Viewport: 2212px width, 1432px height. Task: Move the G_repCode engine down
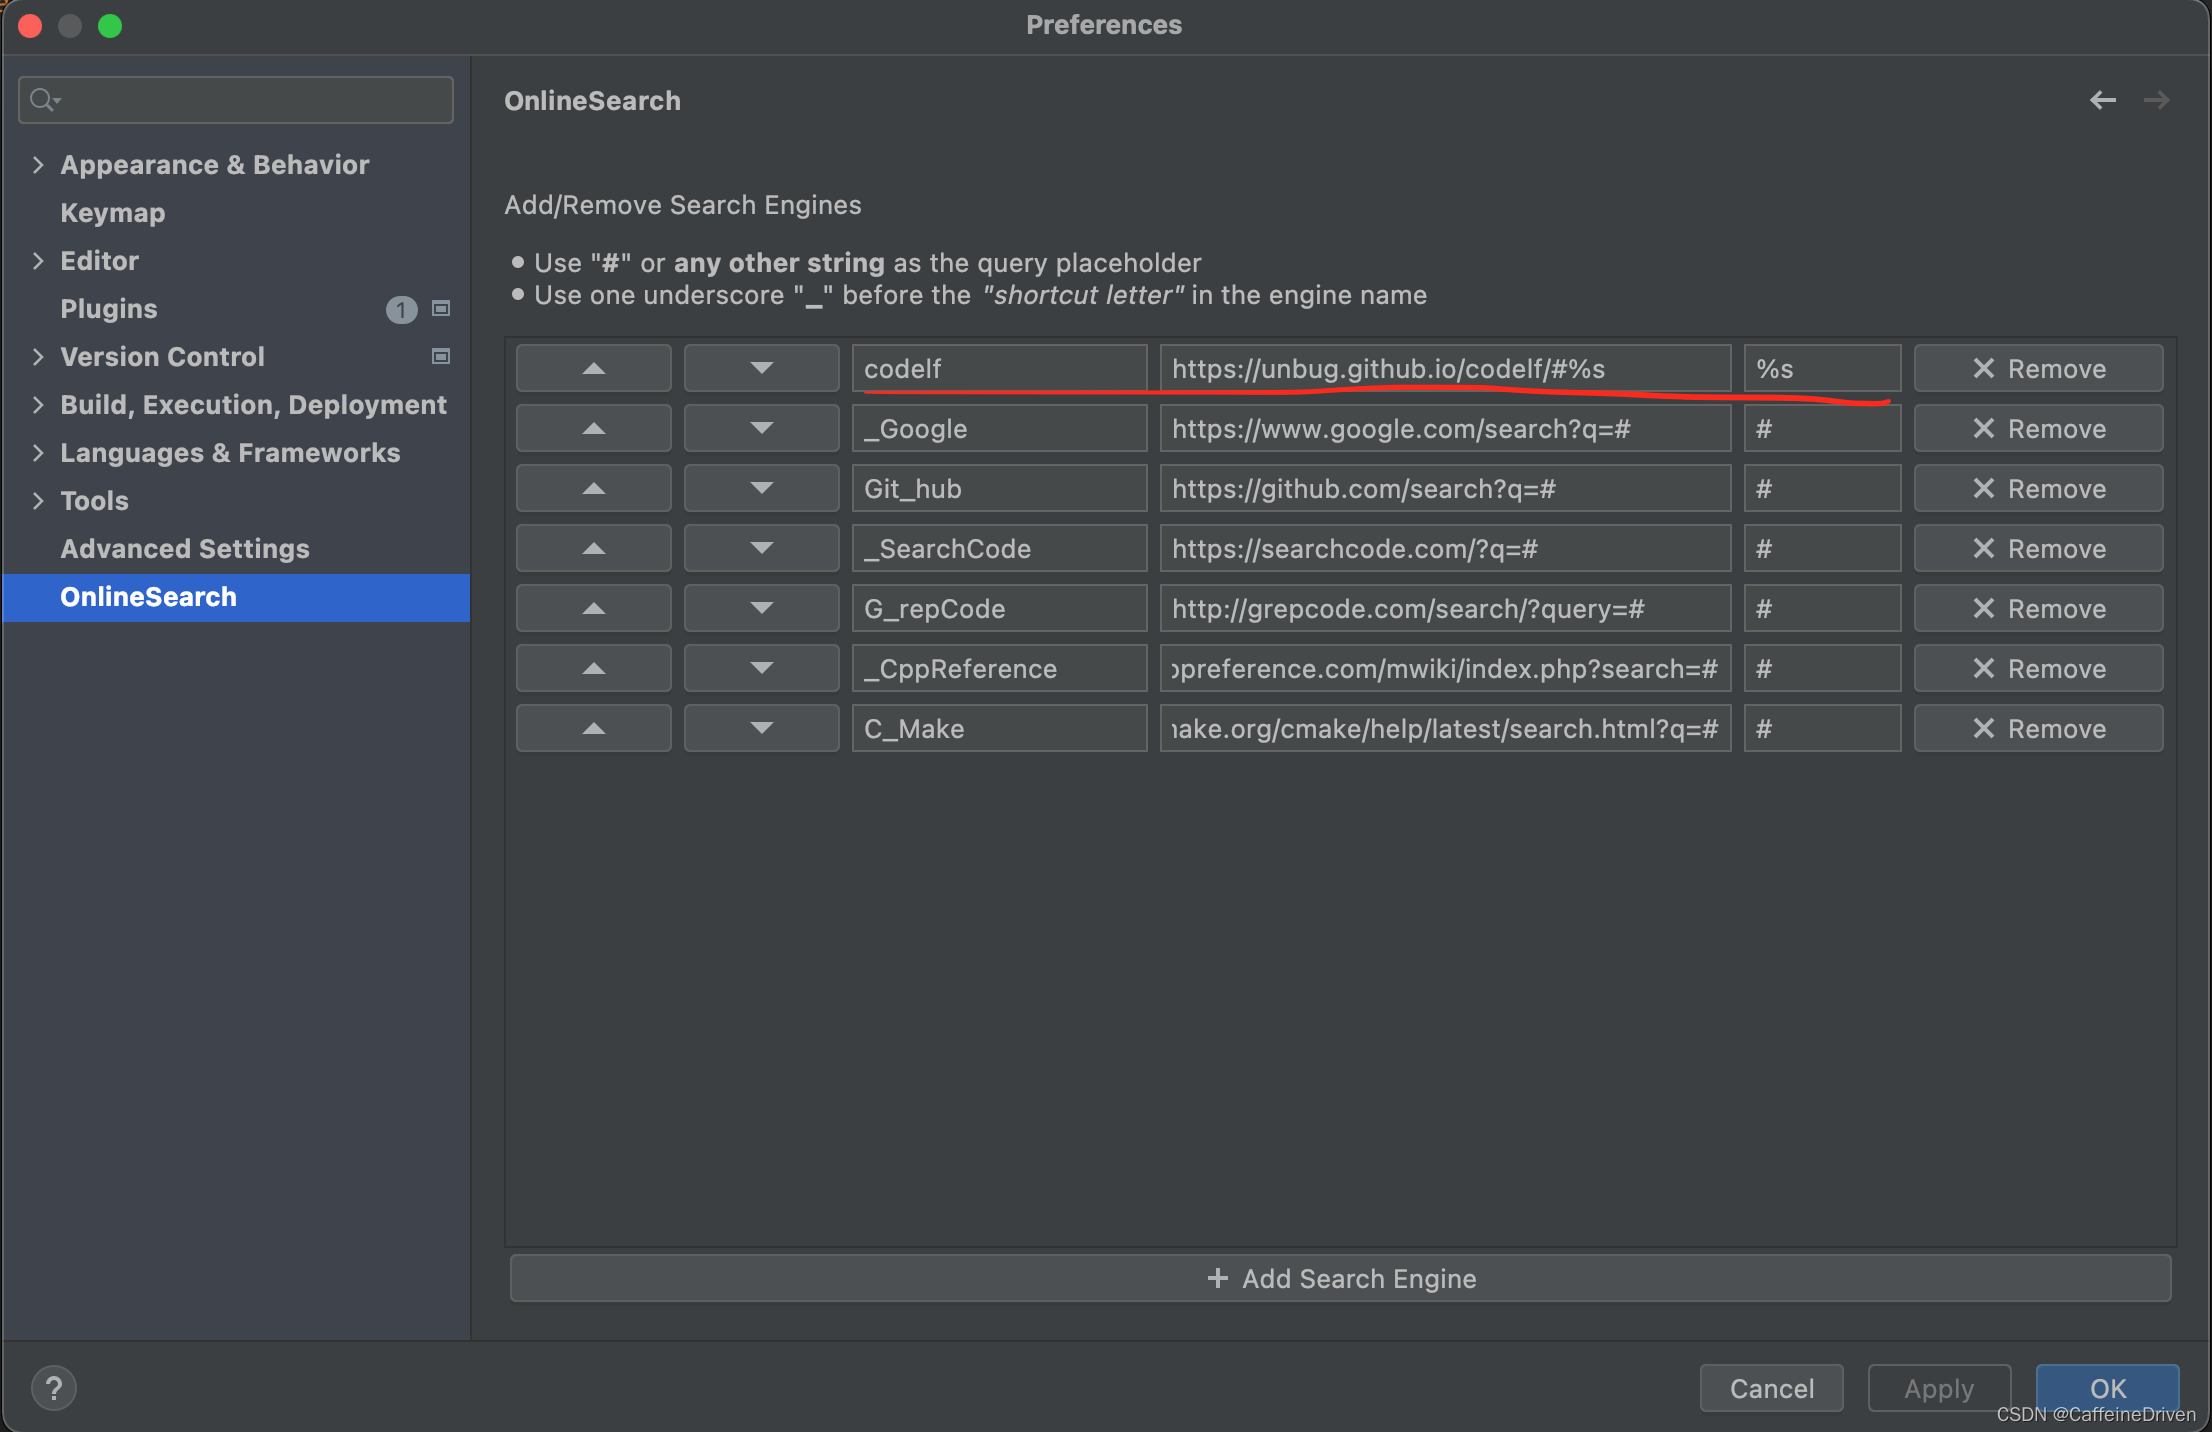(x=761, y=608)
